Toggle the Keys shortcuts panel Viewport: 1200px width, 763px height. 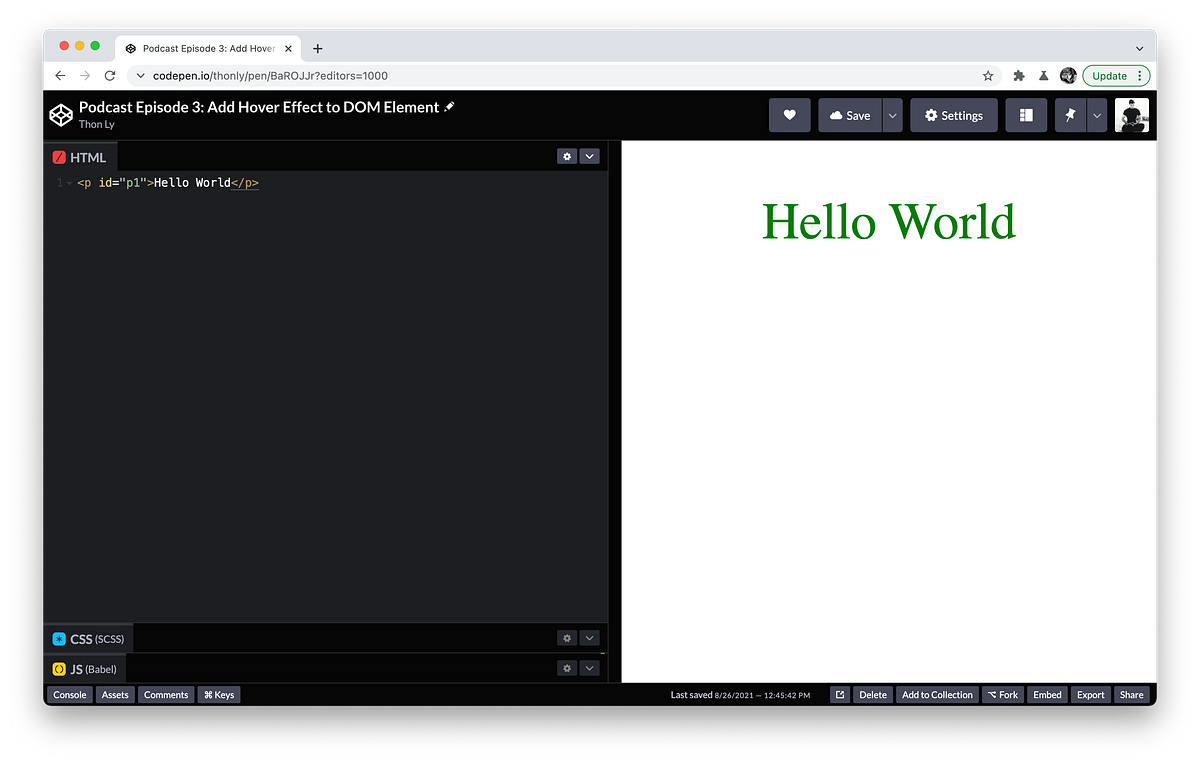pyautogui.click(x=218, y=694)
